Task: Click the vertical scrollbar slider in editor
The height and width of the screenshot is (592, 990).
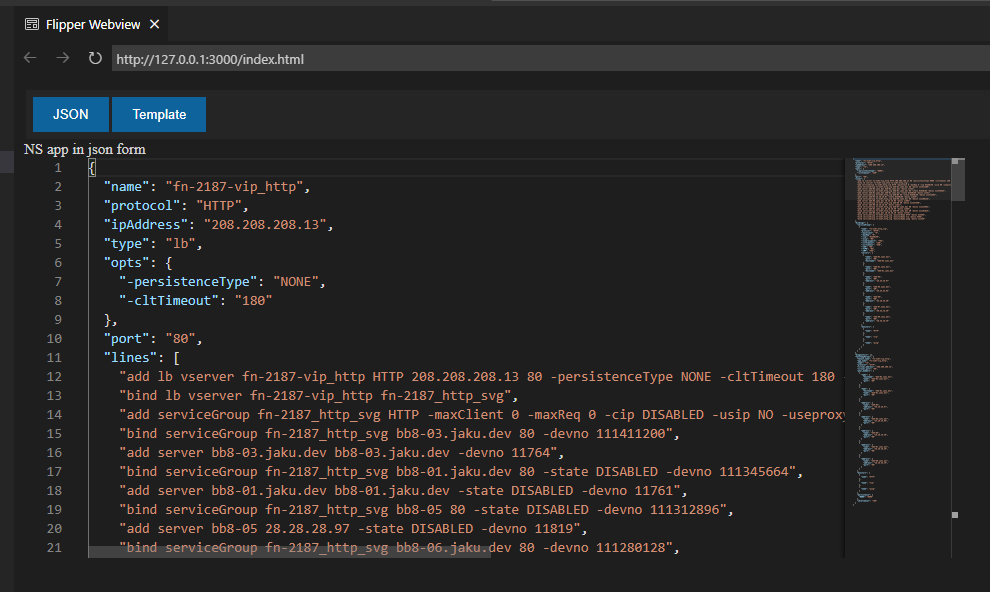Action: (x=958, y=179)
